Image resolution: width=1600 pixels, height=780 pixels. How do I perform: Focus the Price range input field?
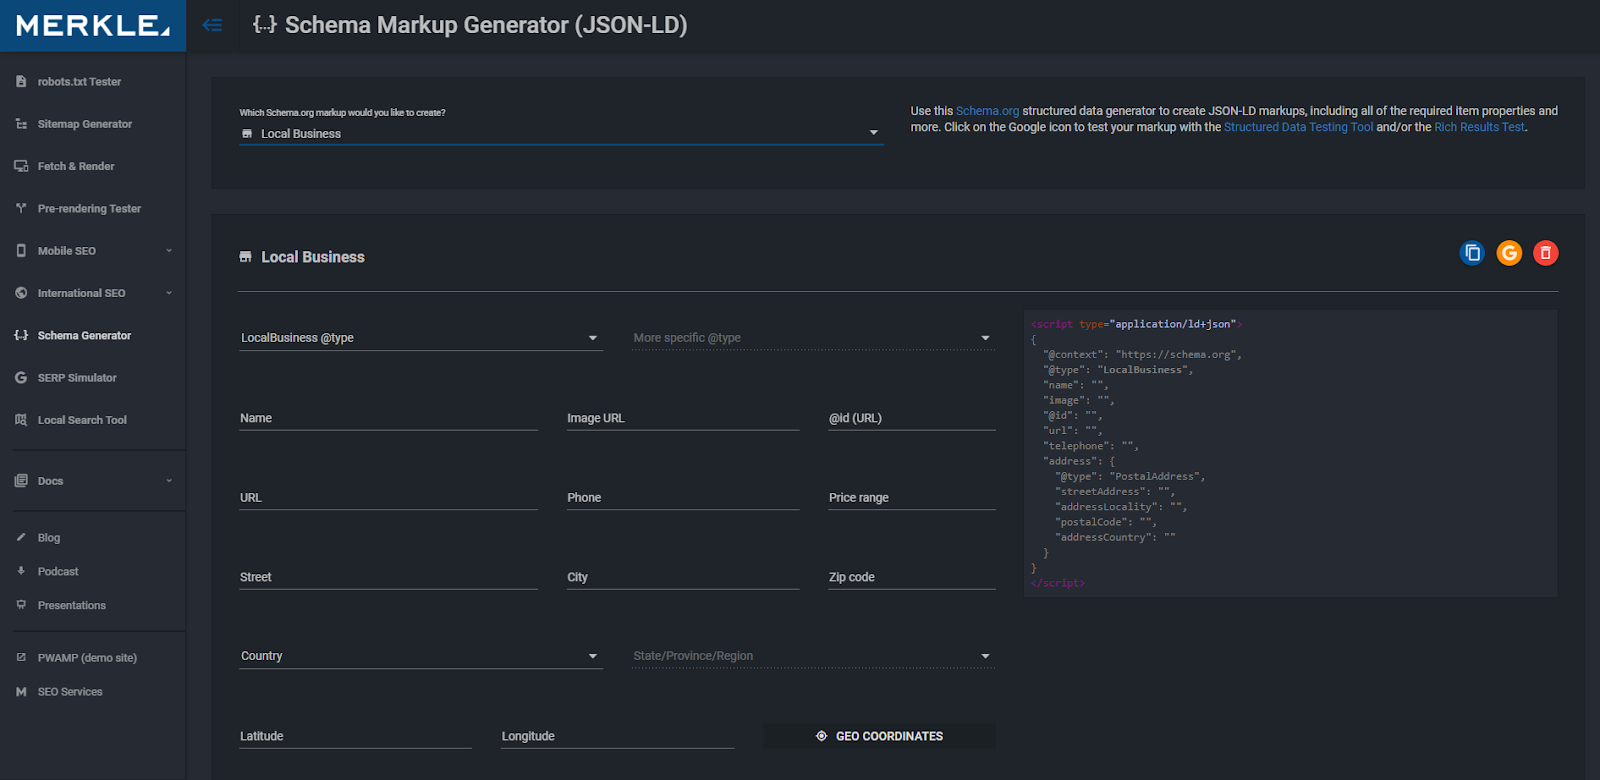[911, 497]
